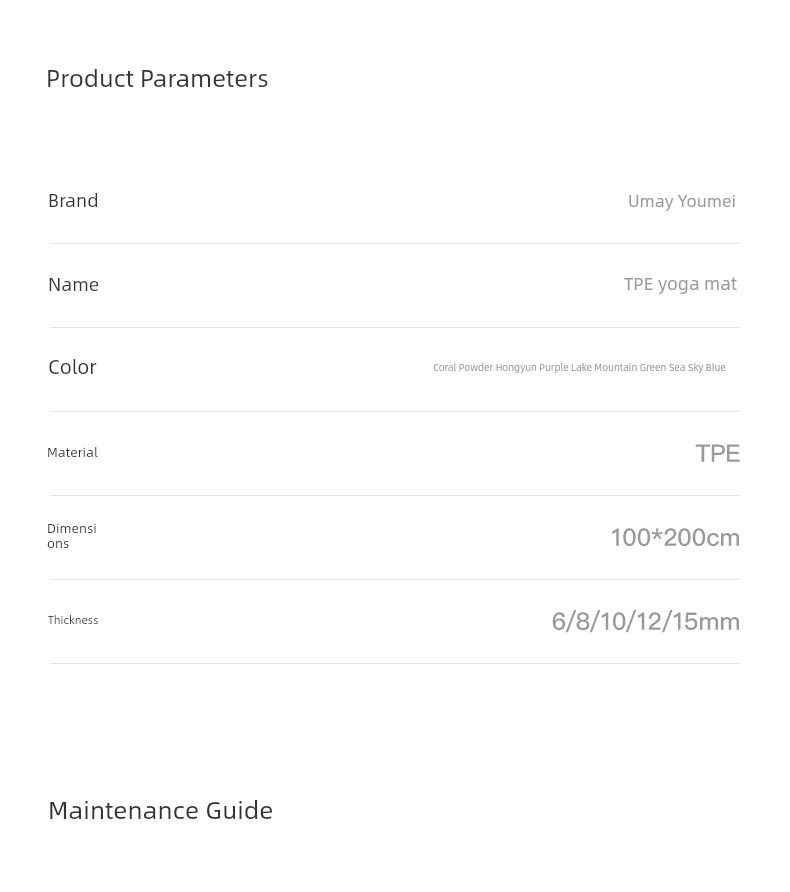Select the Color row label
This screenshot has height=892, width=790.
pos(72,367)
